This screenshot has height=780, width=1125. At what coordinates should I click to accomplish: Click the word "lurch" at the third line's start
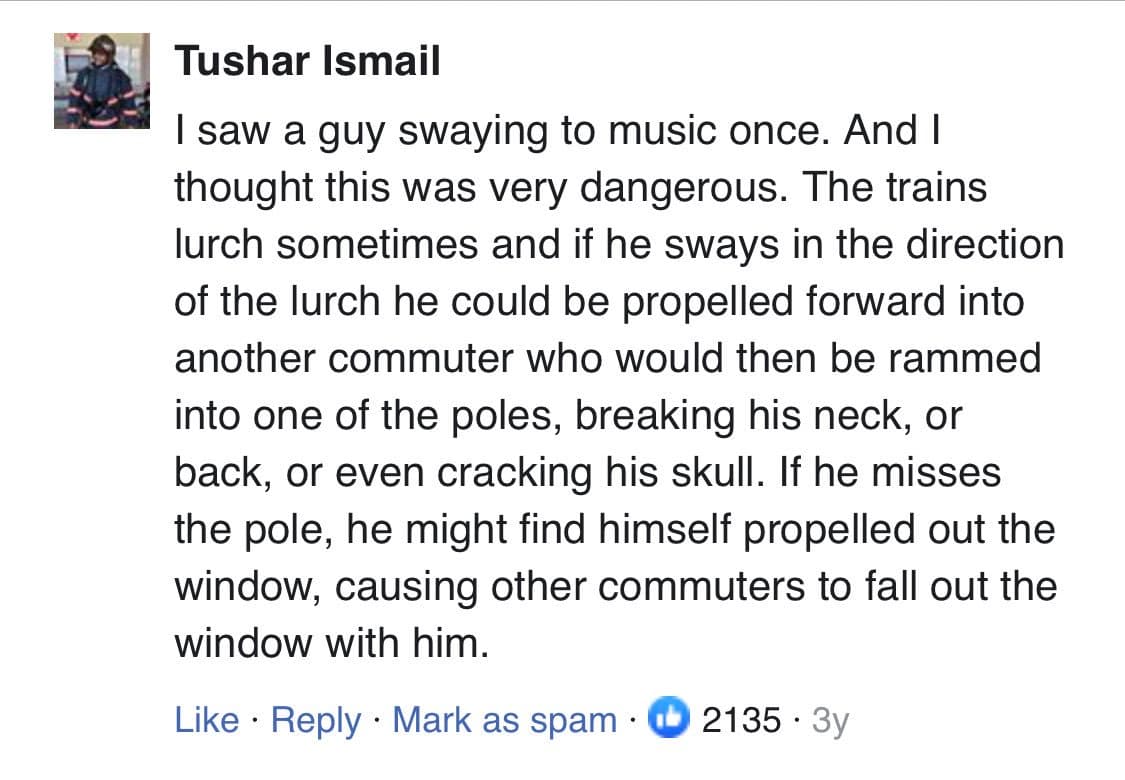(x=219, y=245)
